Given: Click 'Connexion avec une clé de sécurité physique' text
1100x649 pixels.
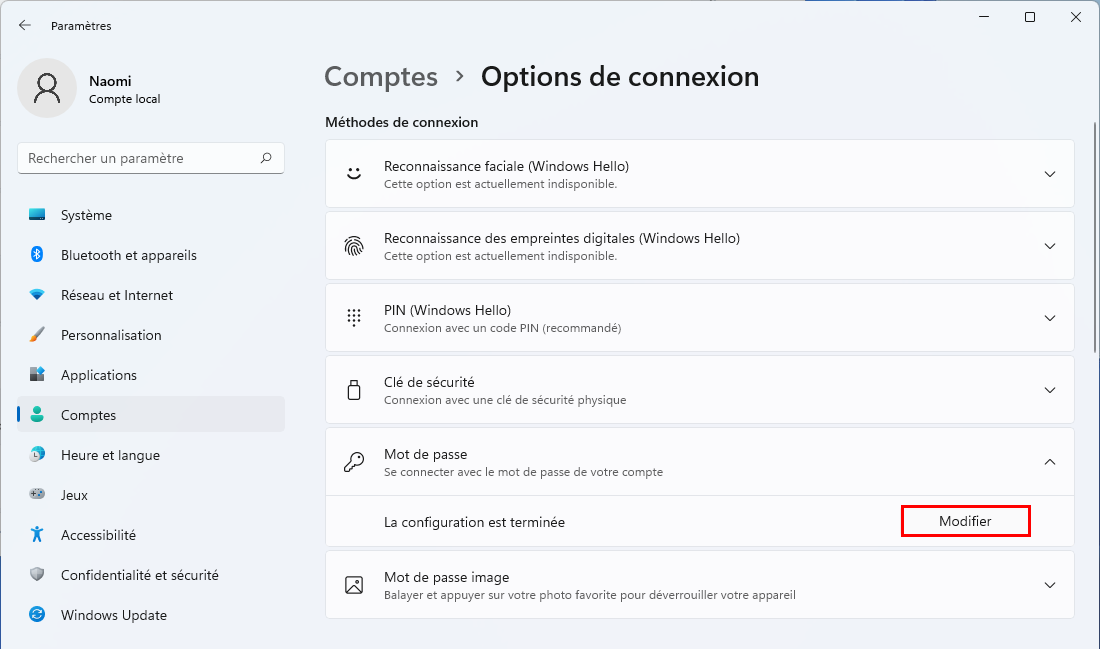Looking at the screenshot, I should click(x=505, y=400).
